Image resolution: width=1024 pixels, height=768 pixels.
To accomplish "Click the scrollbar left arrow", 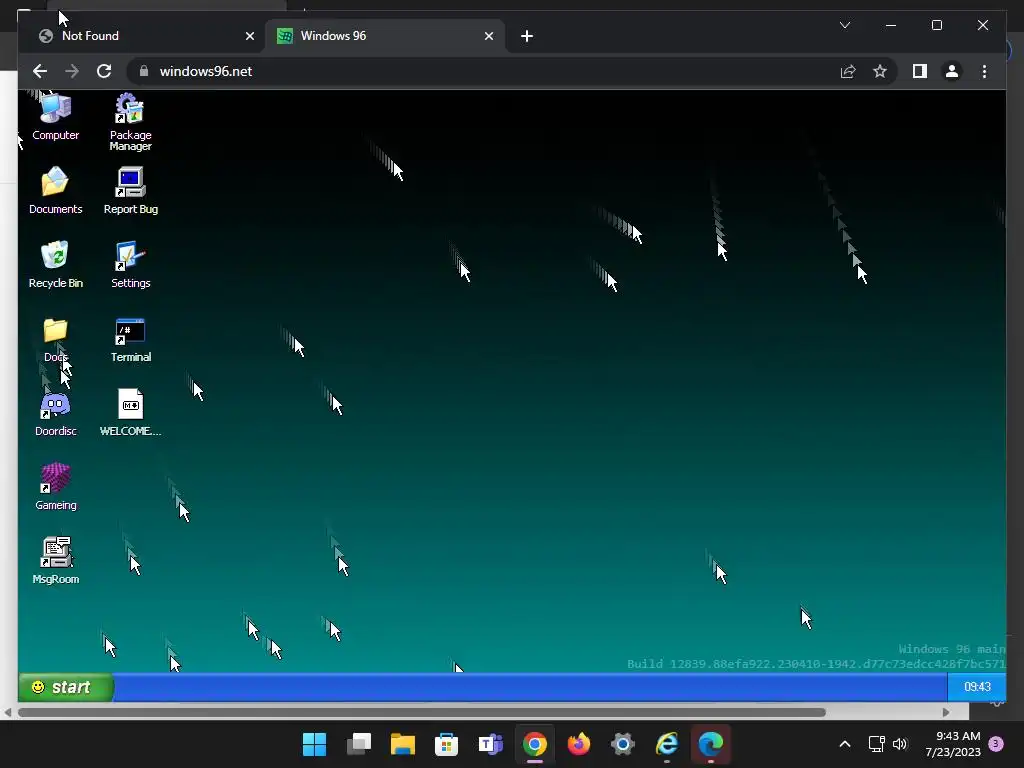I will tap(8, 712).
